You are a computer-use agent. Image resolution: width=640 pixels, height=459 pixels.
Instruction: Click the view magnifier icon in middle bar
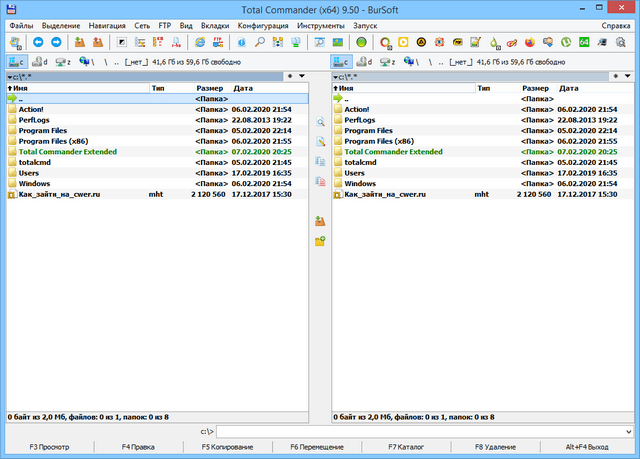pos(320,121)
